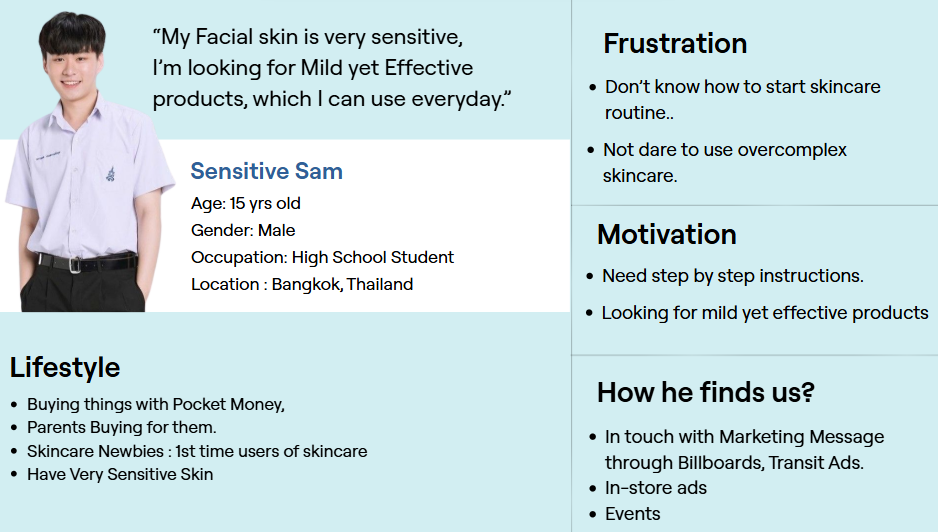The image size is (938, 532).
Task: Click 'Occupation: High School Student' line
Action: (x=322, y=257)
